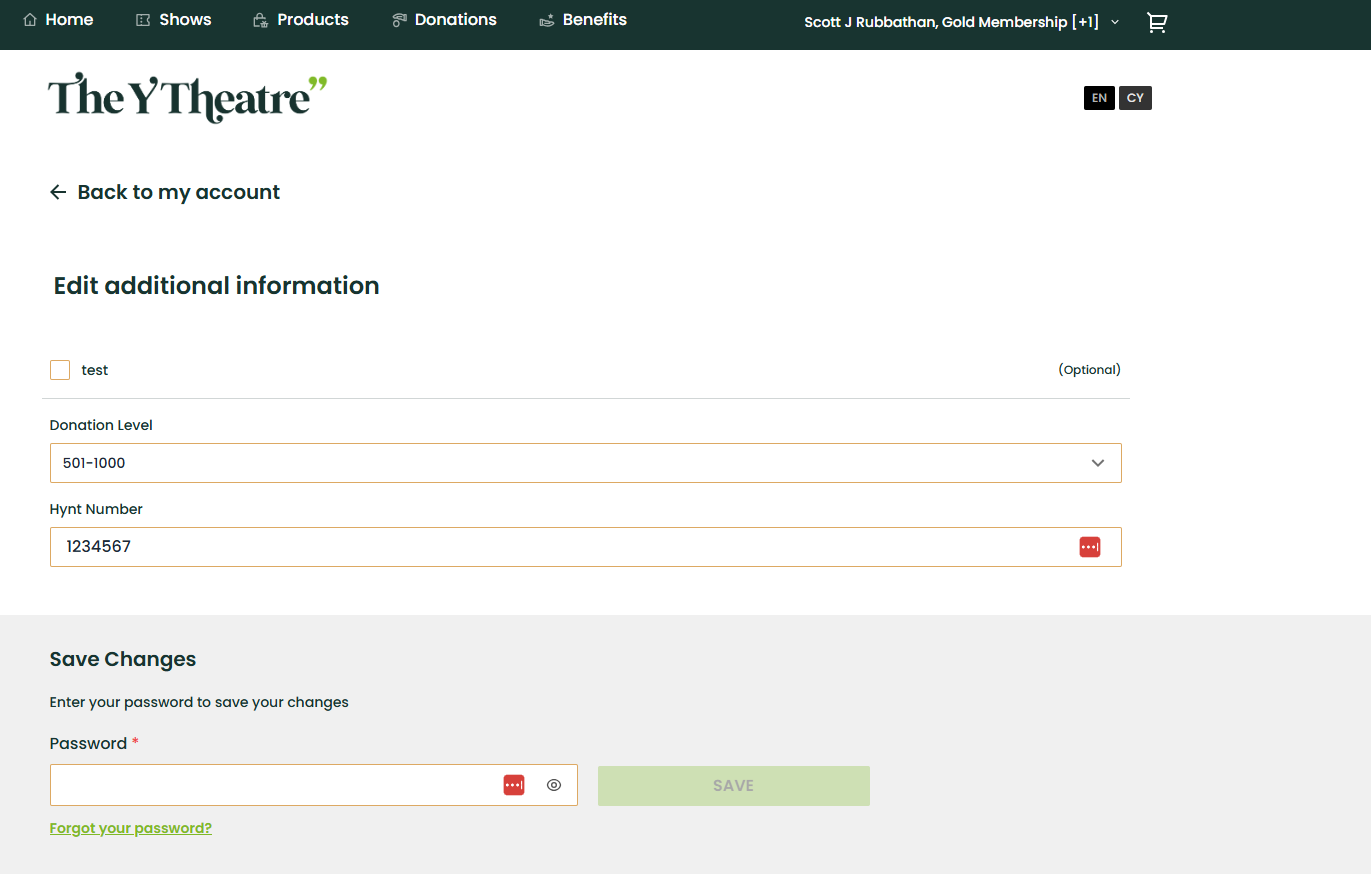Click the 'Hynt Number' label

[96, 509]
